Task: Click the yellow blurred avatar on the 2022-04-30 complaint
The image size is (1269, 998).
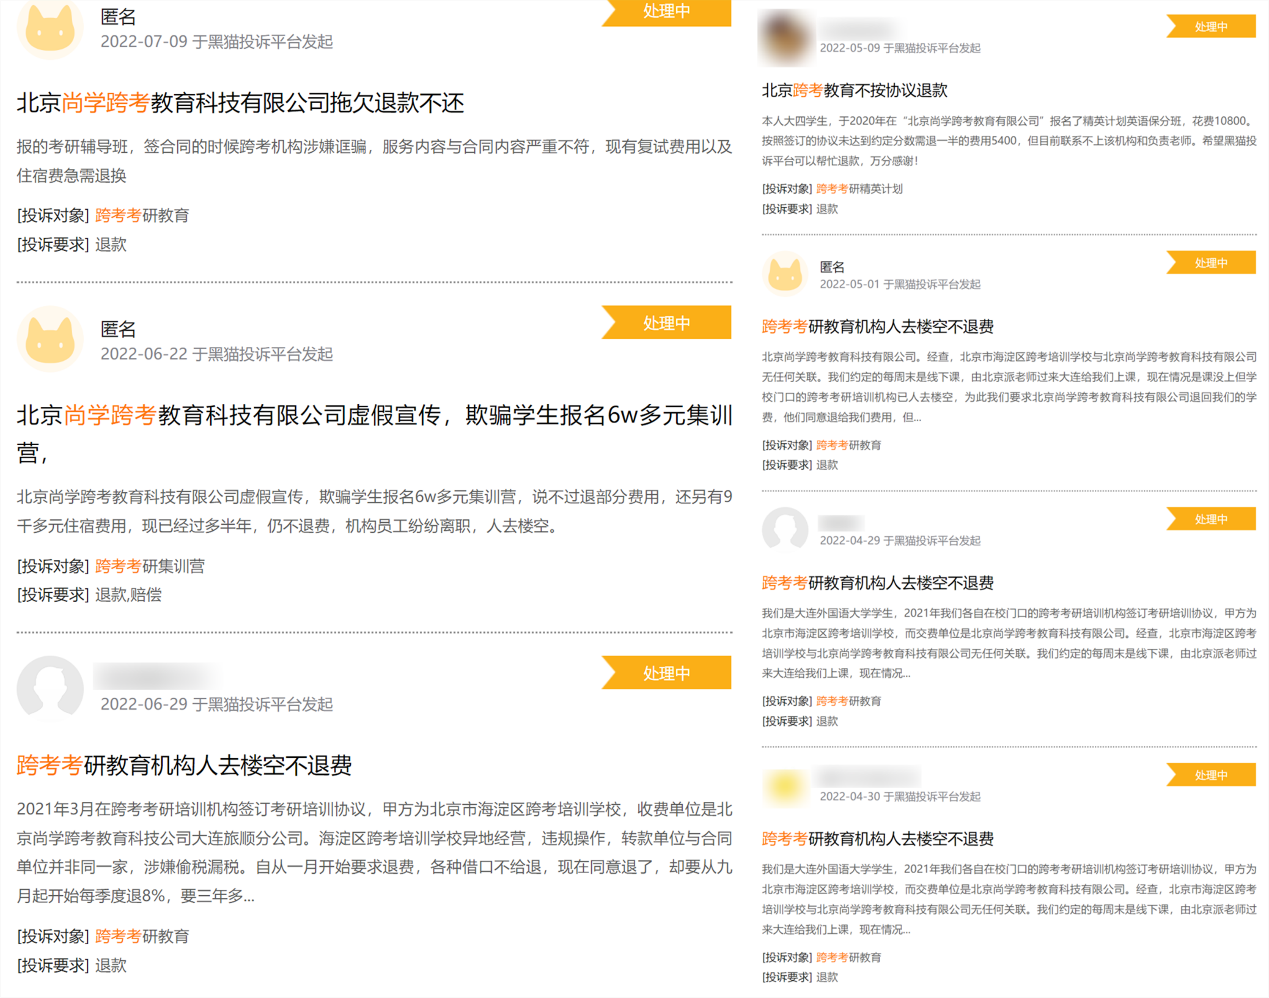Action: [x=785, y=786]
